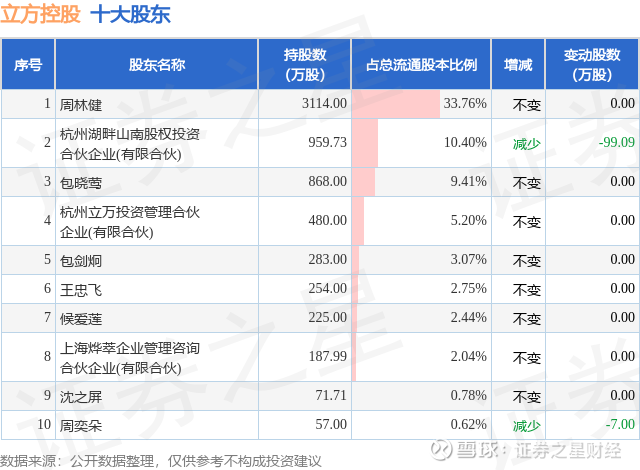Click the -99.09 change value
The width and height of the screenshot is (640, 470).
tap(614, 143)
